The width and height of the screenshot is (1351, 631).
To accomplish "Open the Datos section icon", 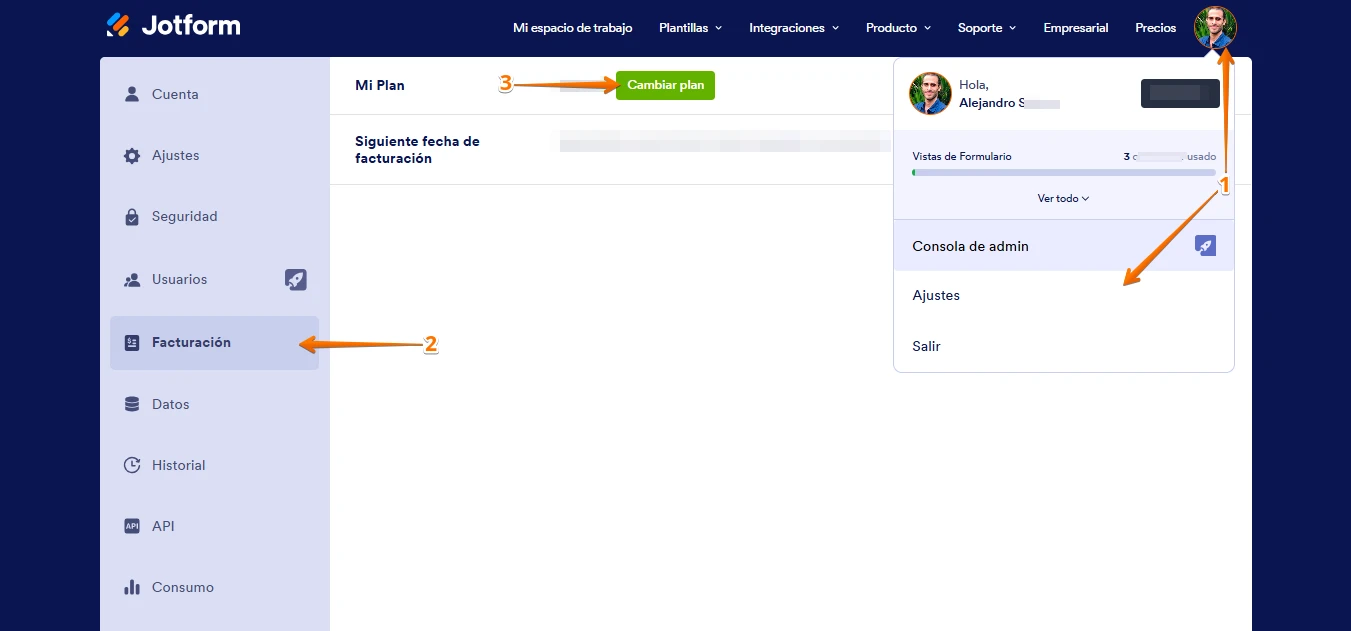I will pos(131,403).
